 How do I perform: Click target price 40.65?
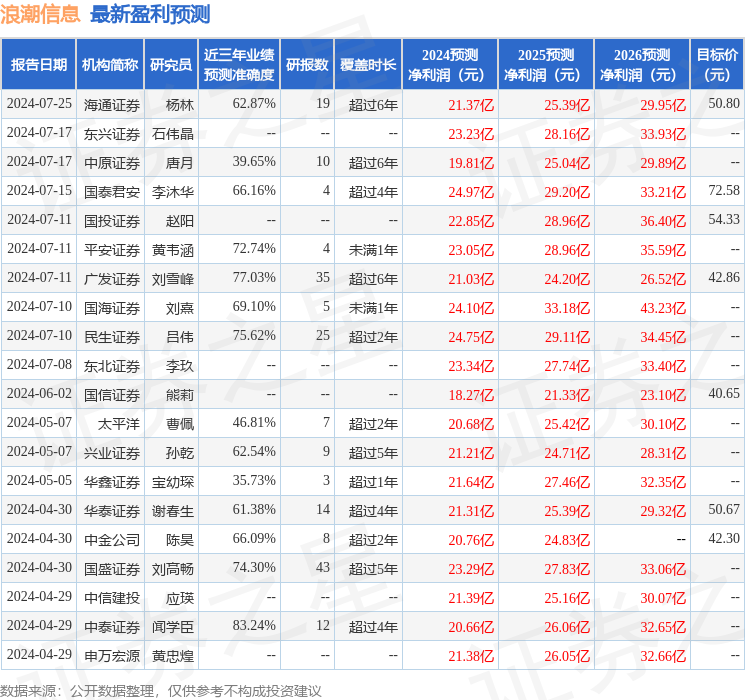(724, 393)
